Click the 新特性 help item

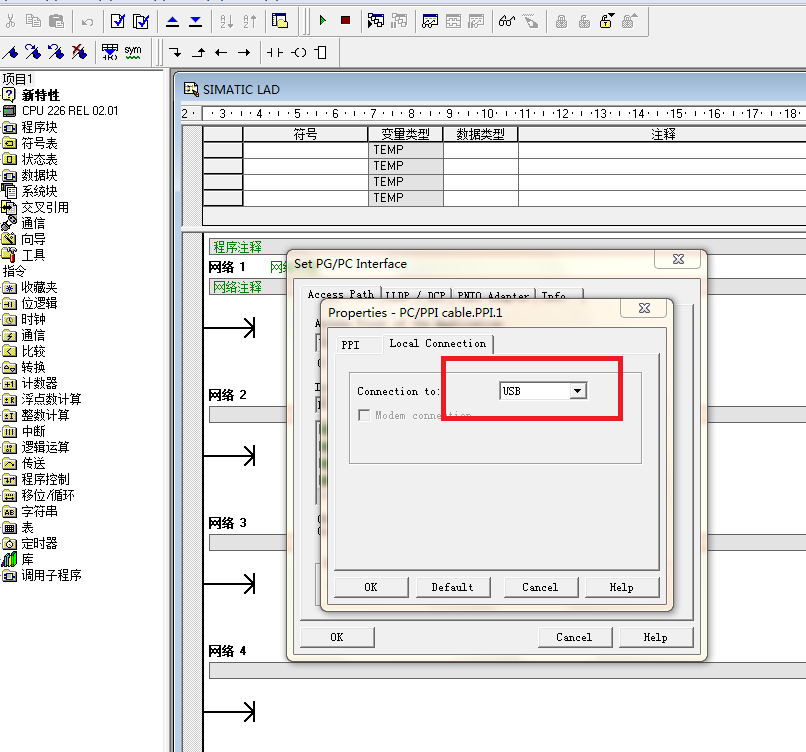click(41, 95)
